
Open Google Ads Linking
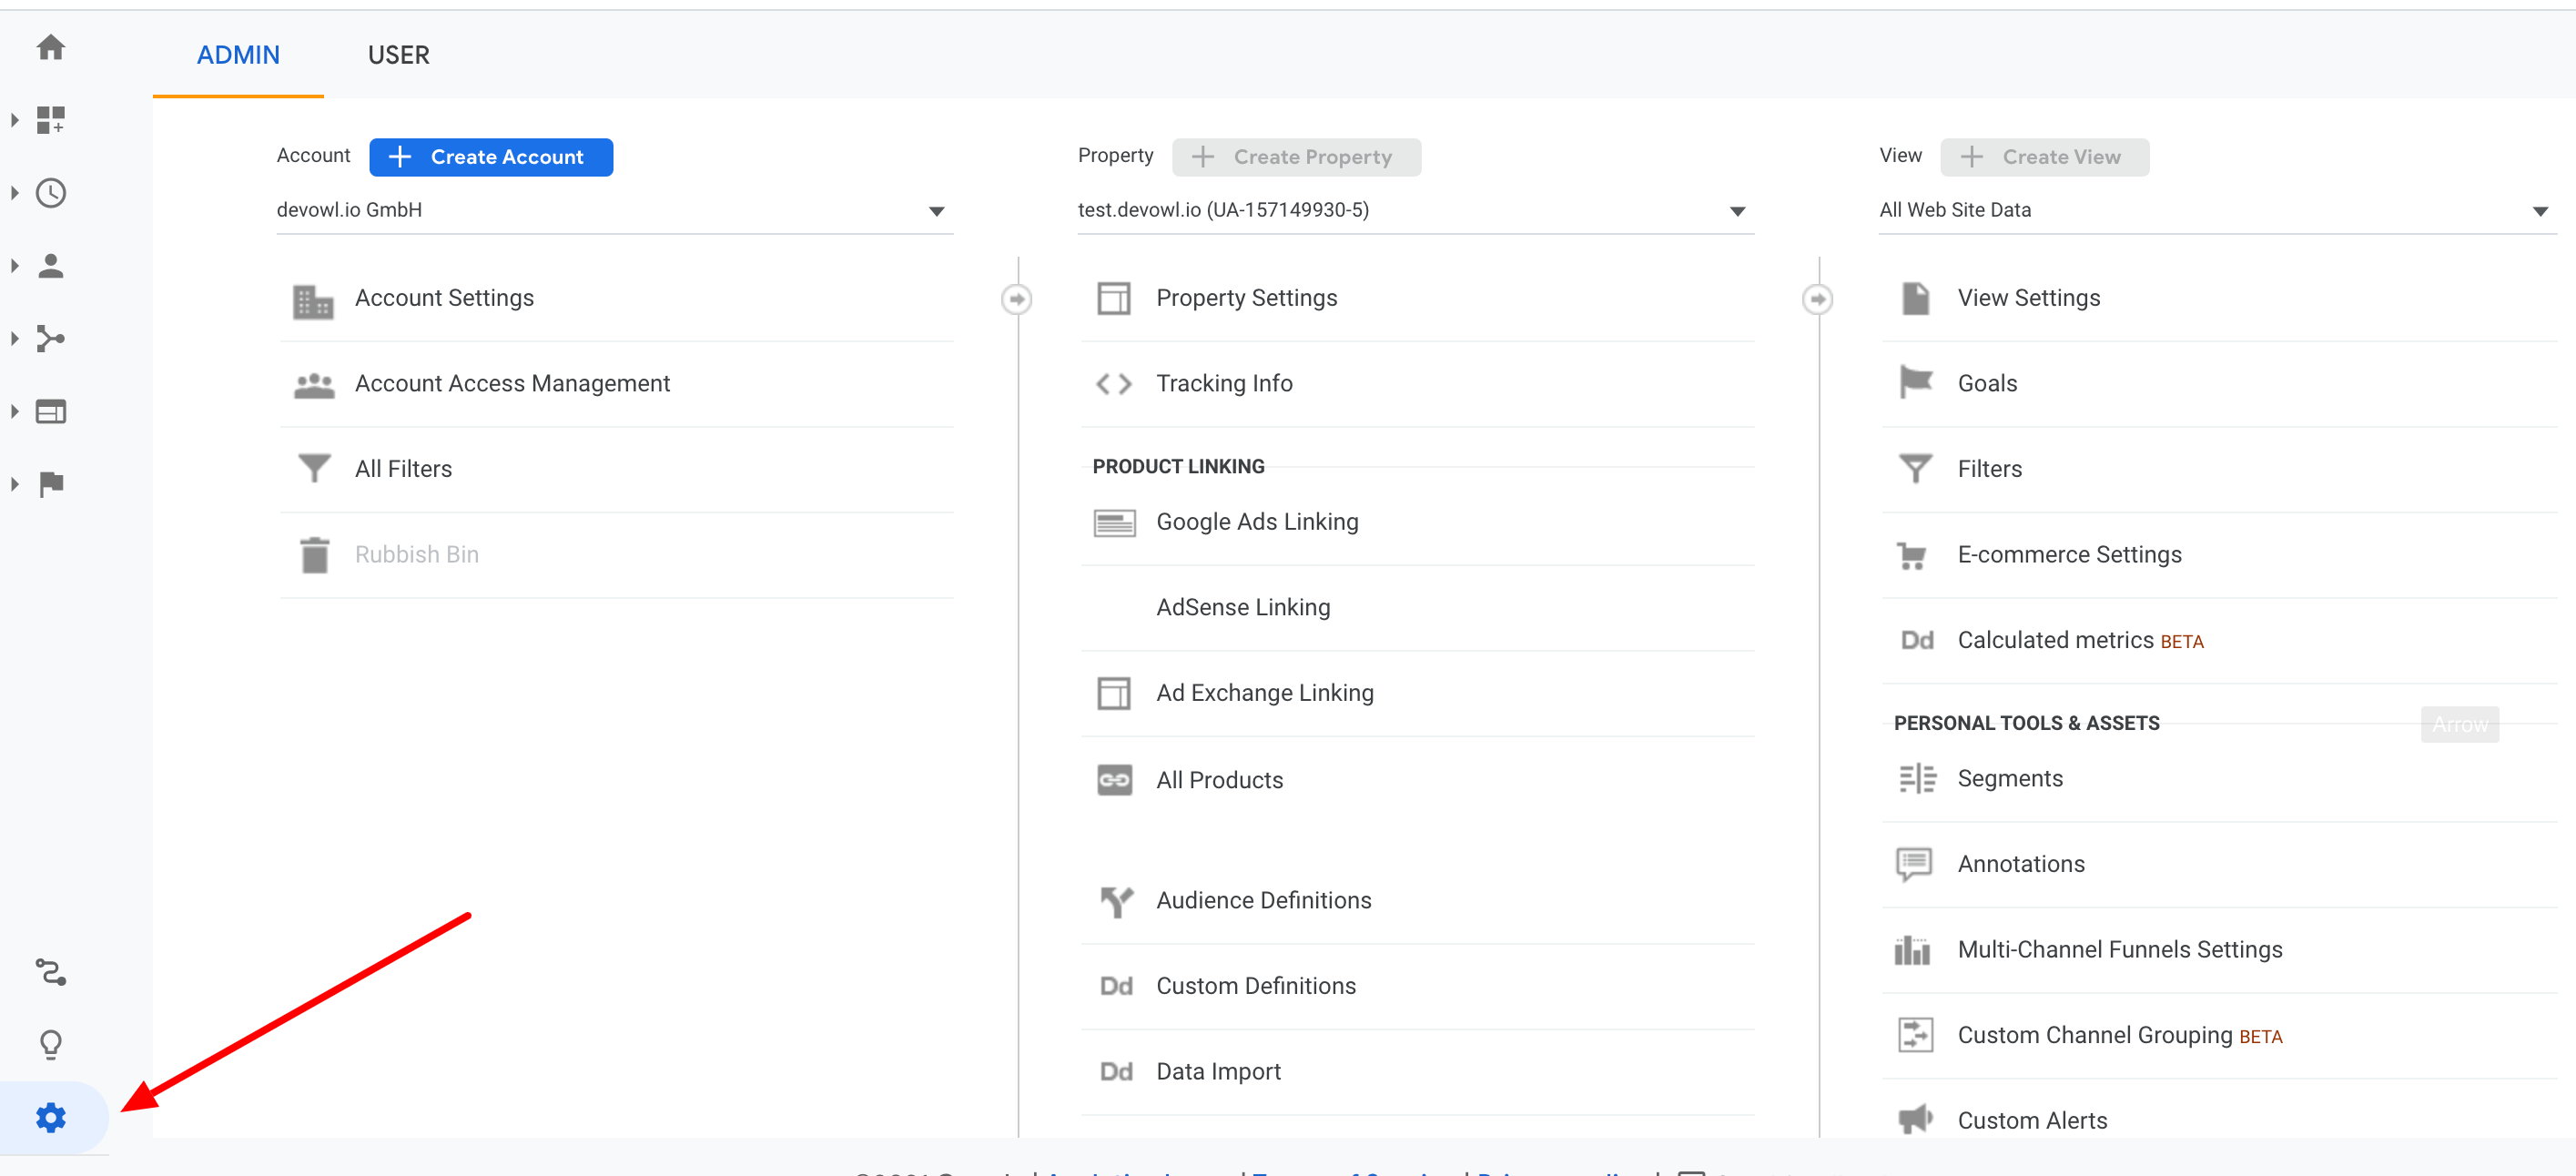pyautogui.click(x=1257, y=522)
